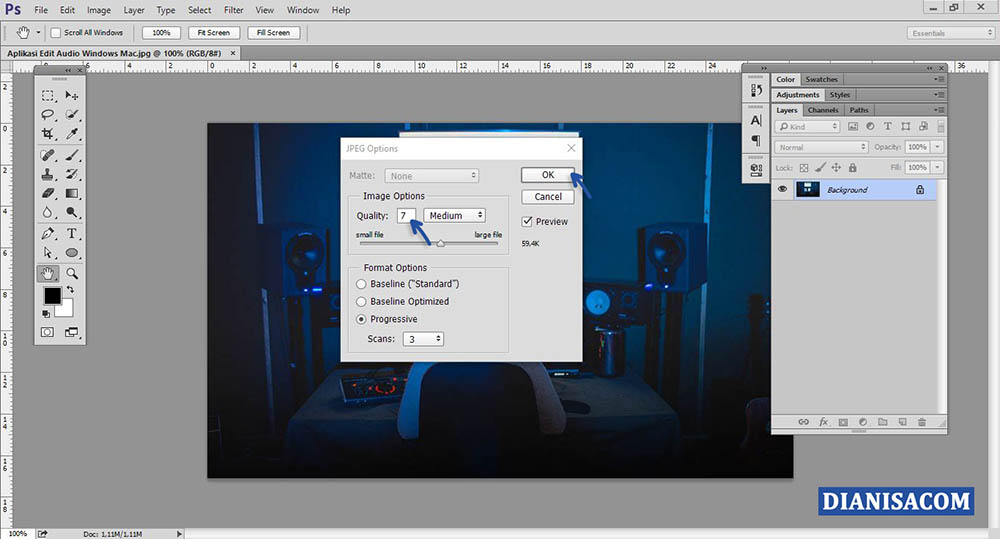The image size is (1000, 539).
Task: Select the Blur tool
Action: [48, 212]
